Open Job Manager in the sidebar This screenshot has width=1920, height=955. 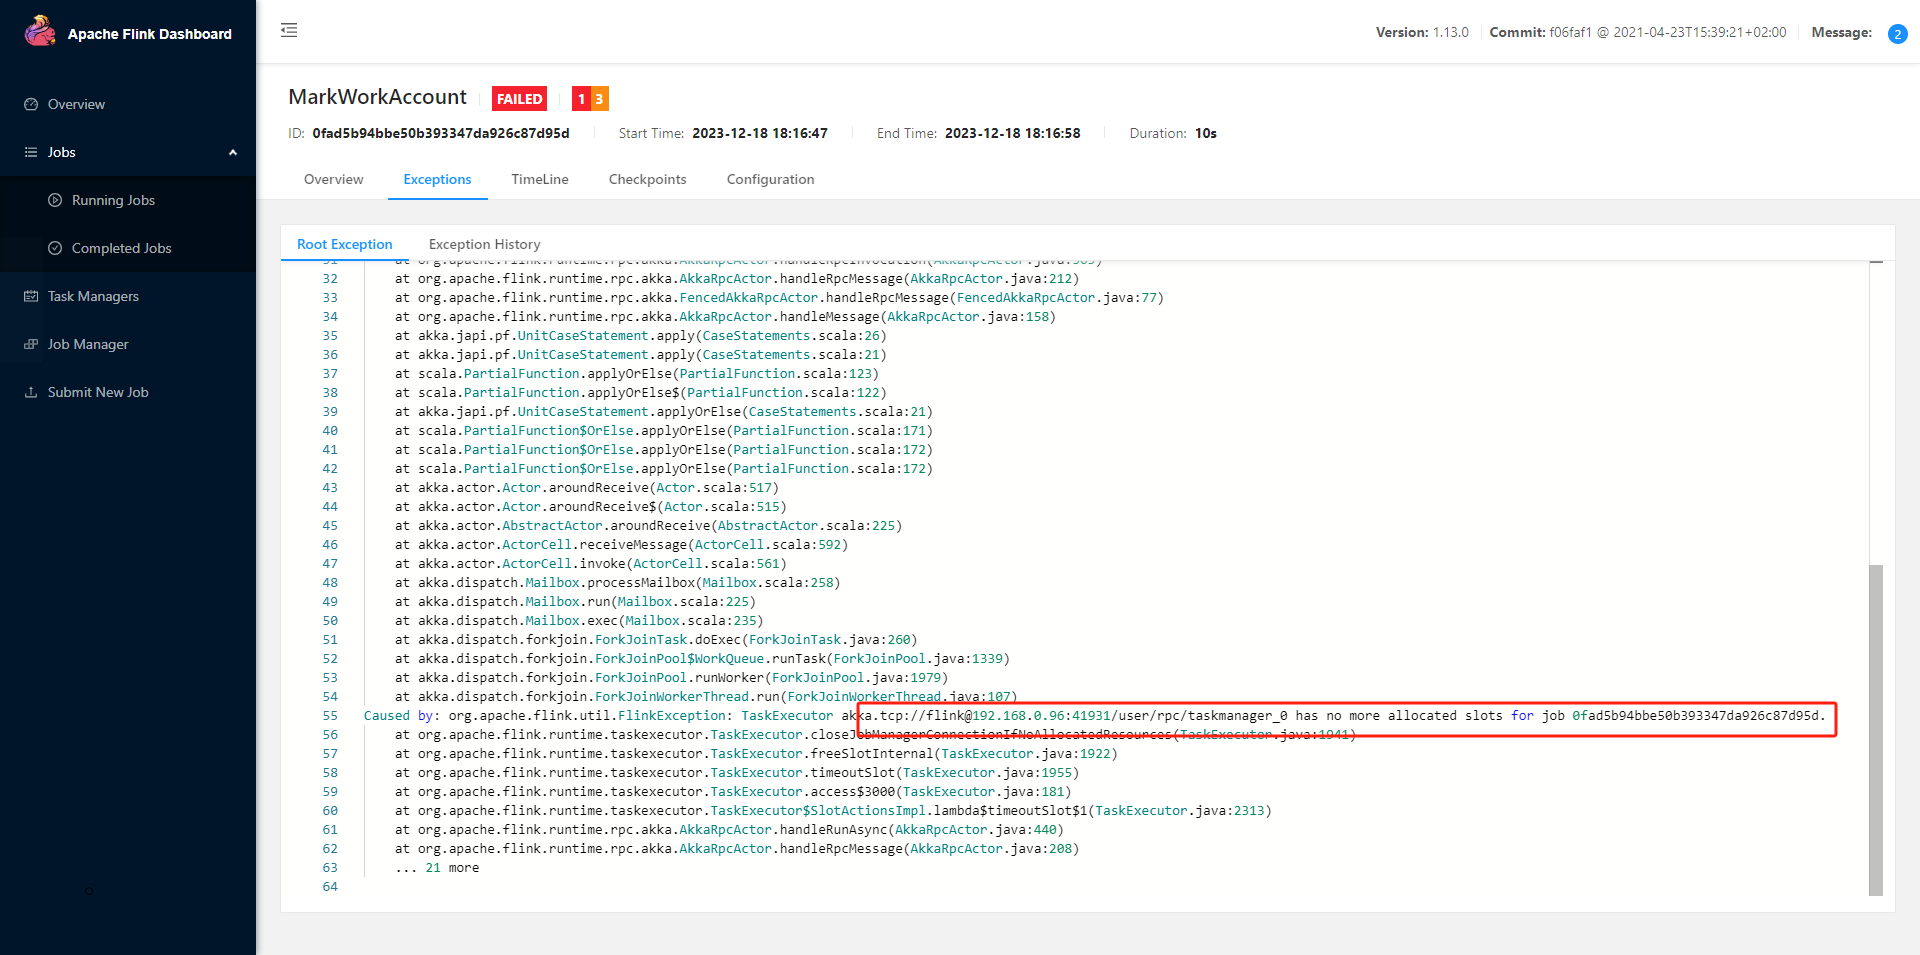tap(128, 344)
